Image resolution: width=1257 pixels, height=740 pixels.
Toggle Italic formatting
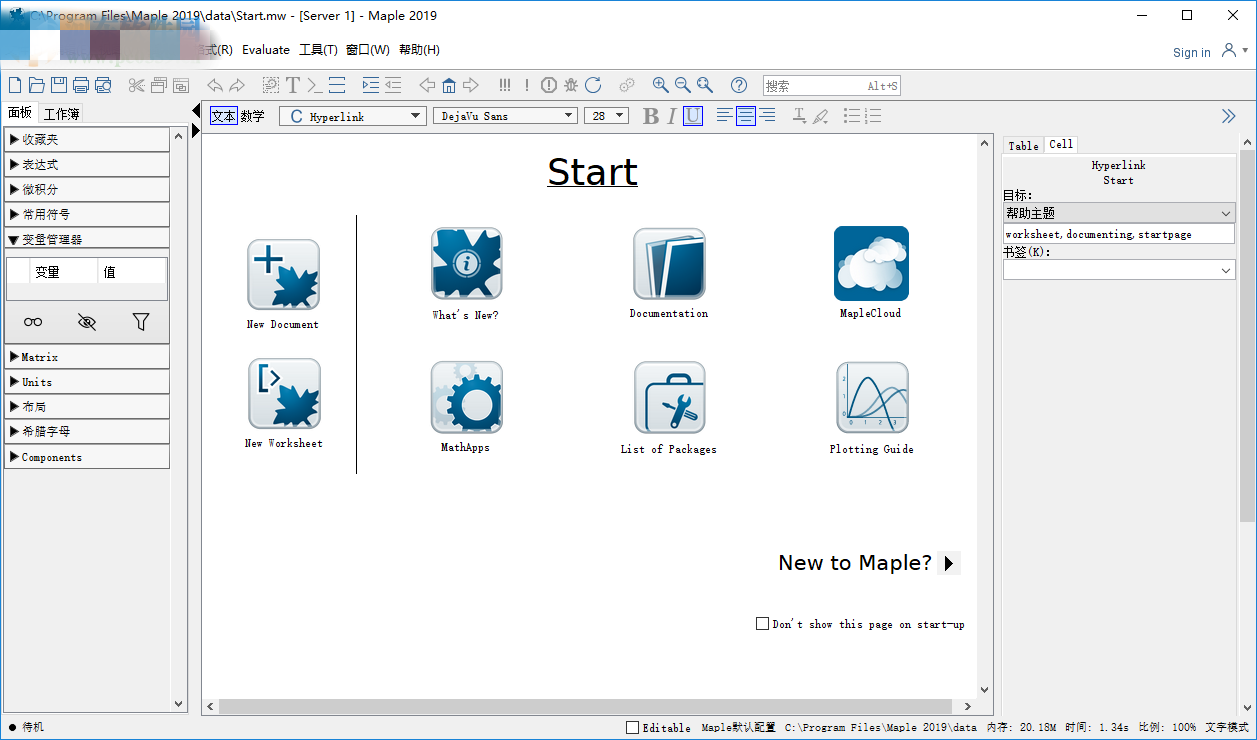(x=672, y=116)
